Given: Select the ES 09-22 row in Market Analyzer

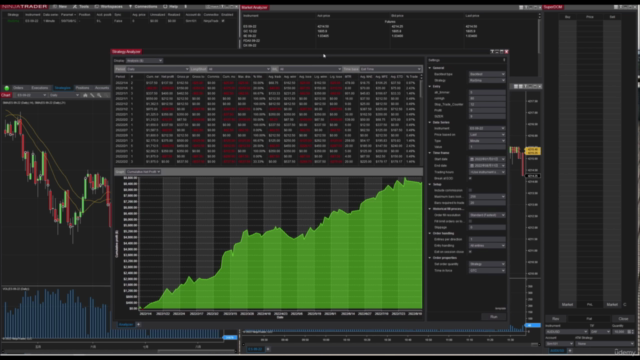Looking at the screenshot, I should pos(390,26).
